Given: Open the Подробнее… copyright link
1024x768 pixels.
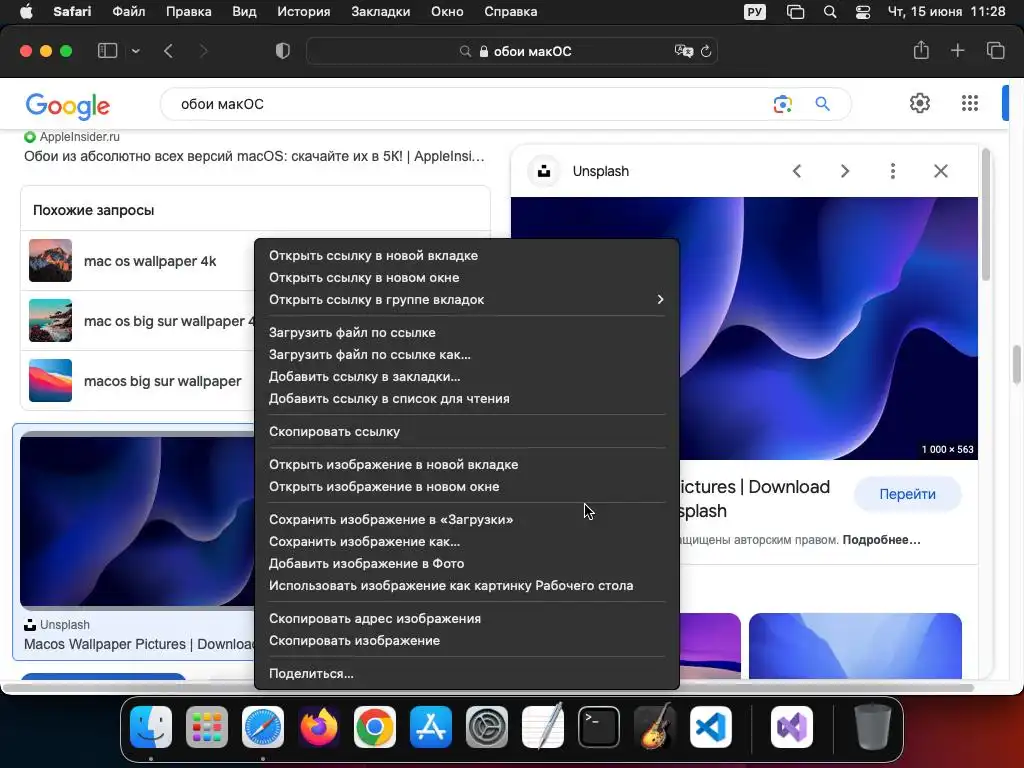Looking at the screenshot, I should (x=881, y=540).
